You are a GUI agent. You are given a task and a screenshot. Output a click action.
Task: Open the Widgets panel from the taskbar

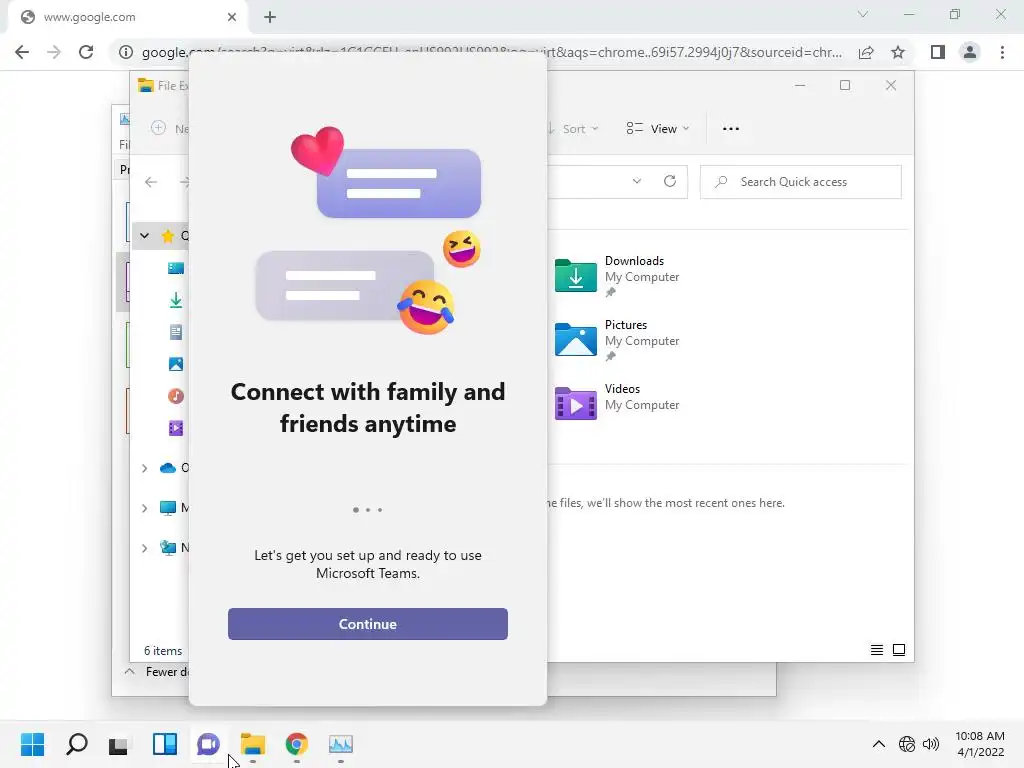coord(165,744)
